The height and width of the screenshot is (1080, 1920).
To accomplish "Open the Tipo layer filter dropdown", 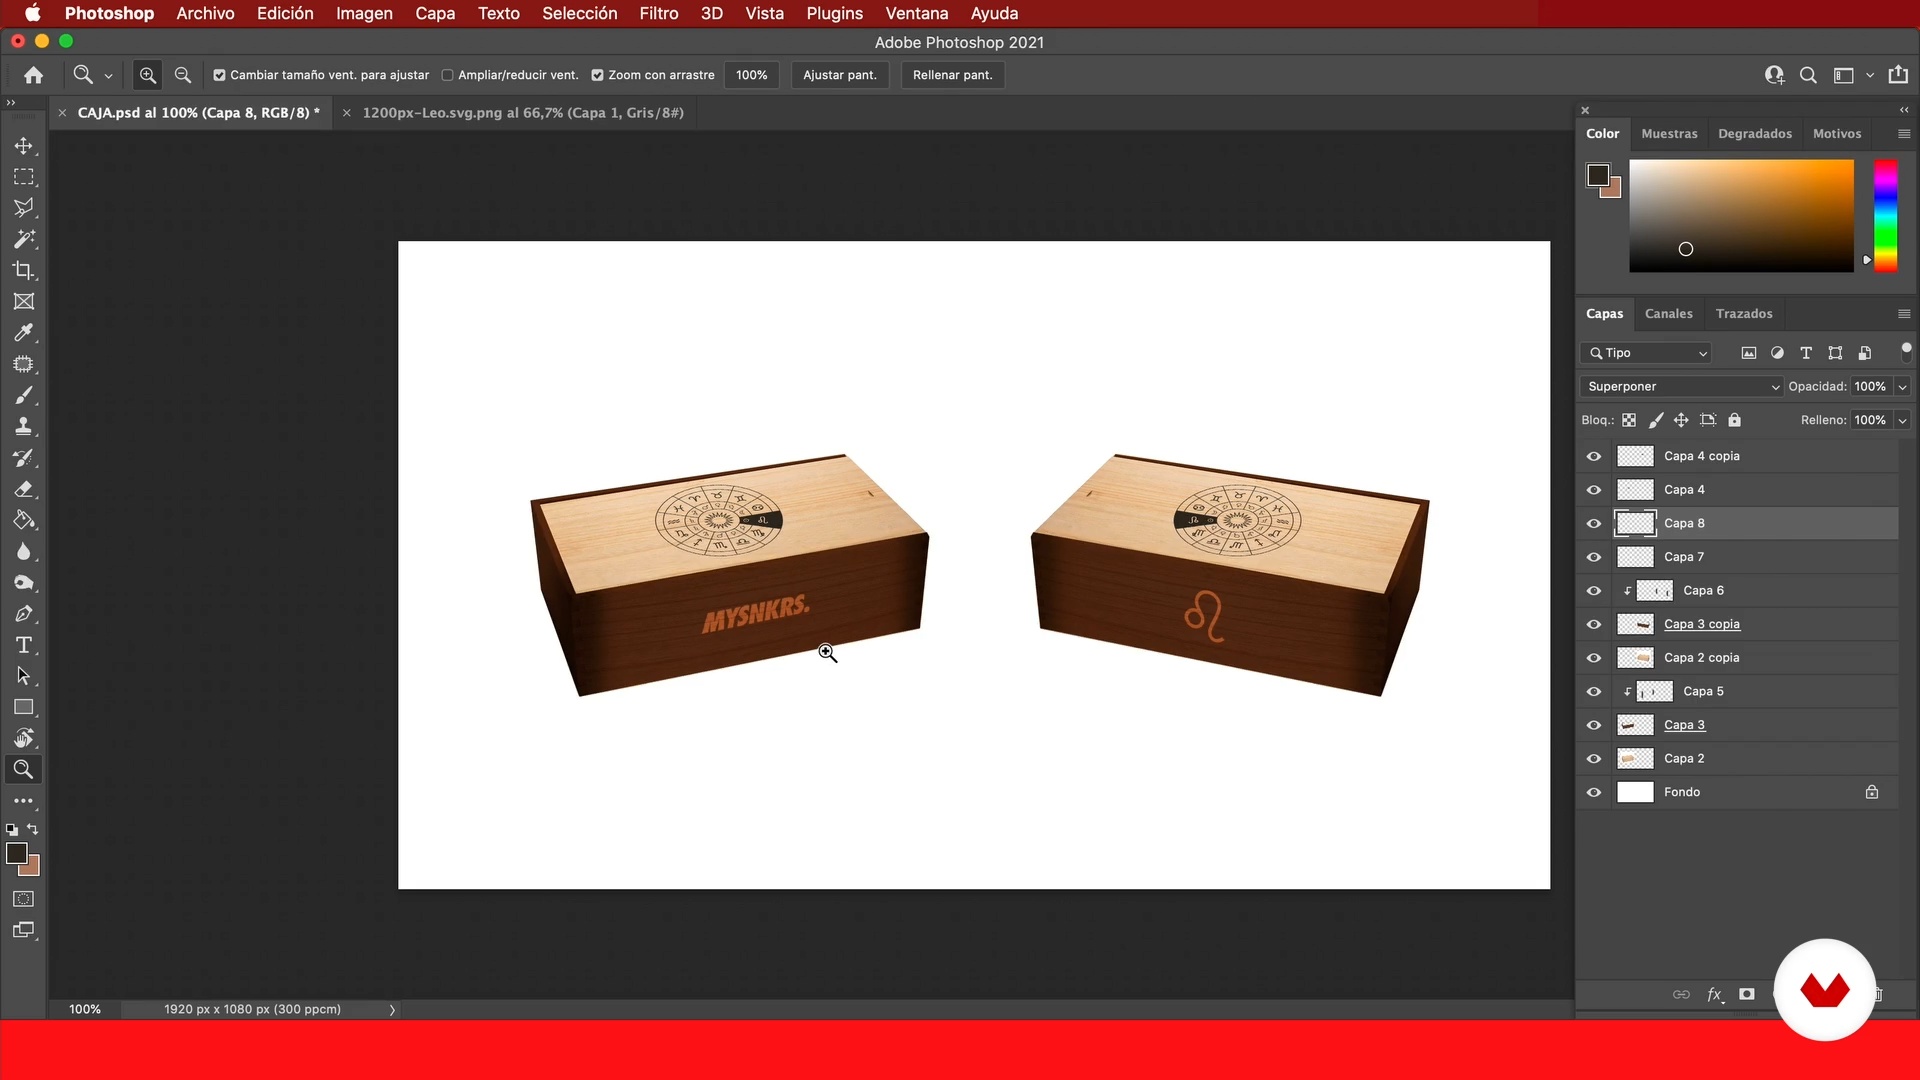I will (1646, 353).
